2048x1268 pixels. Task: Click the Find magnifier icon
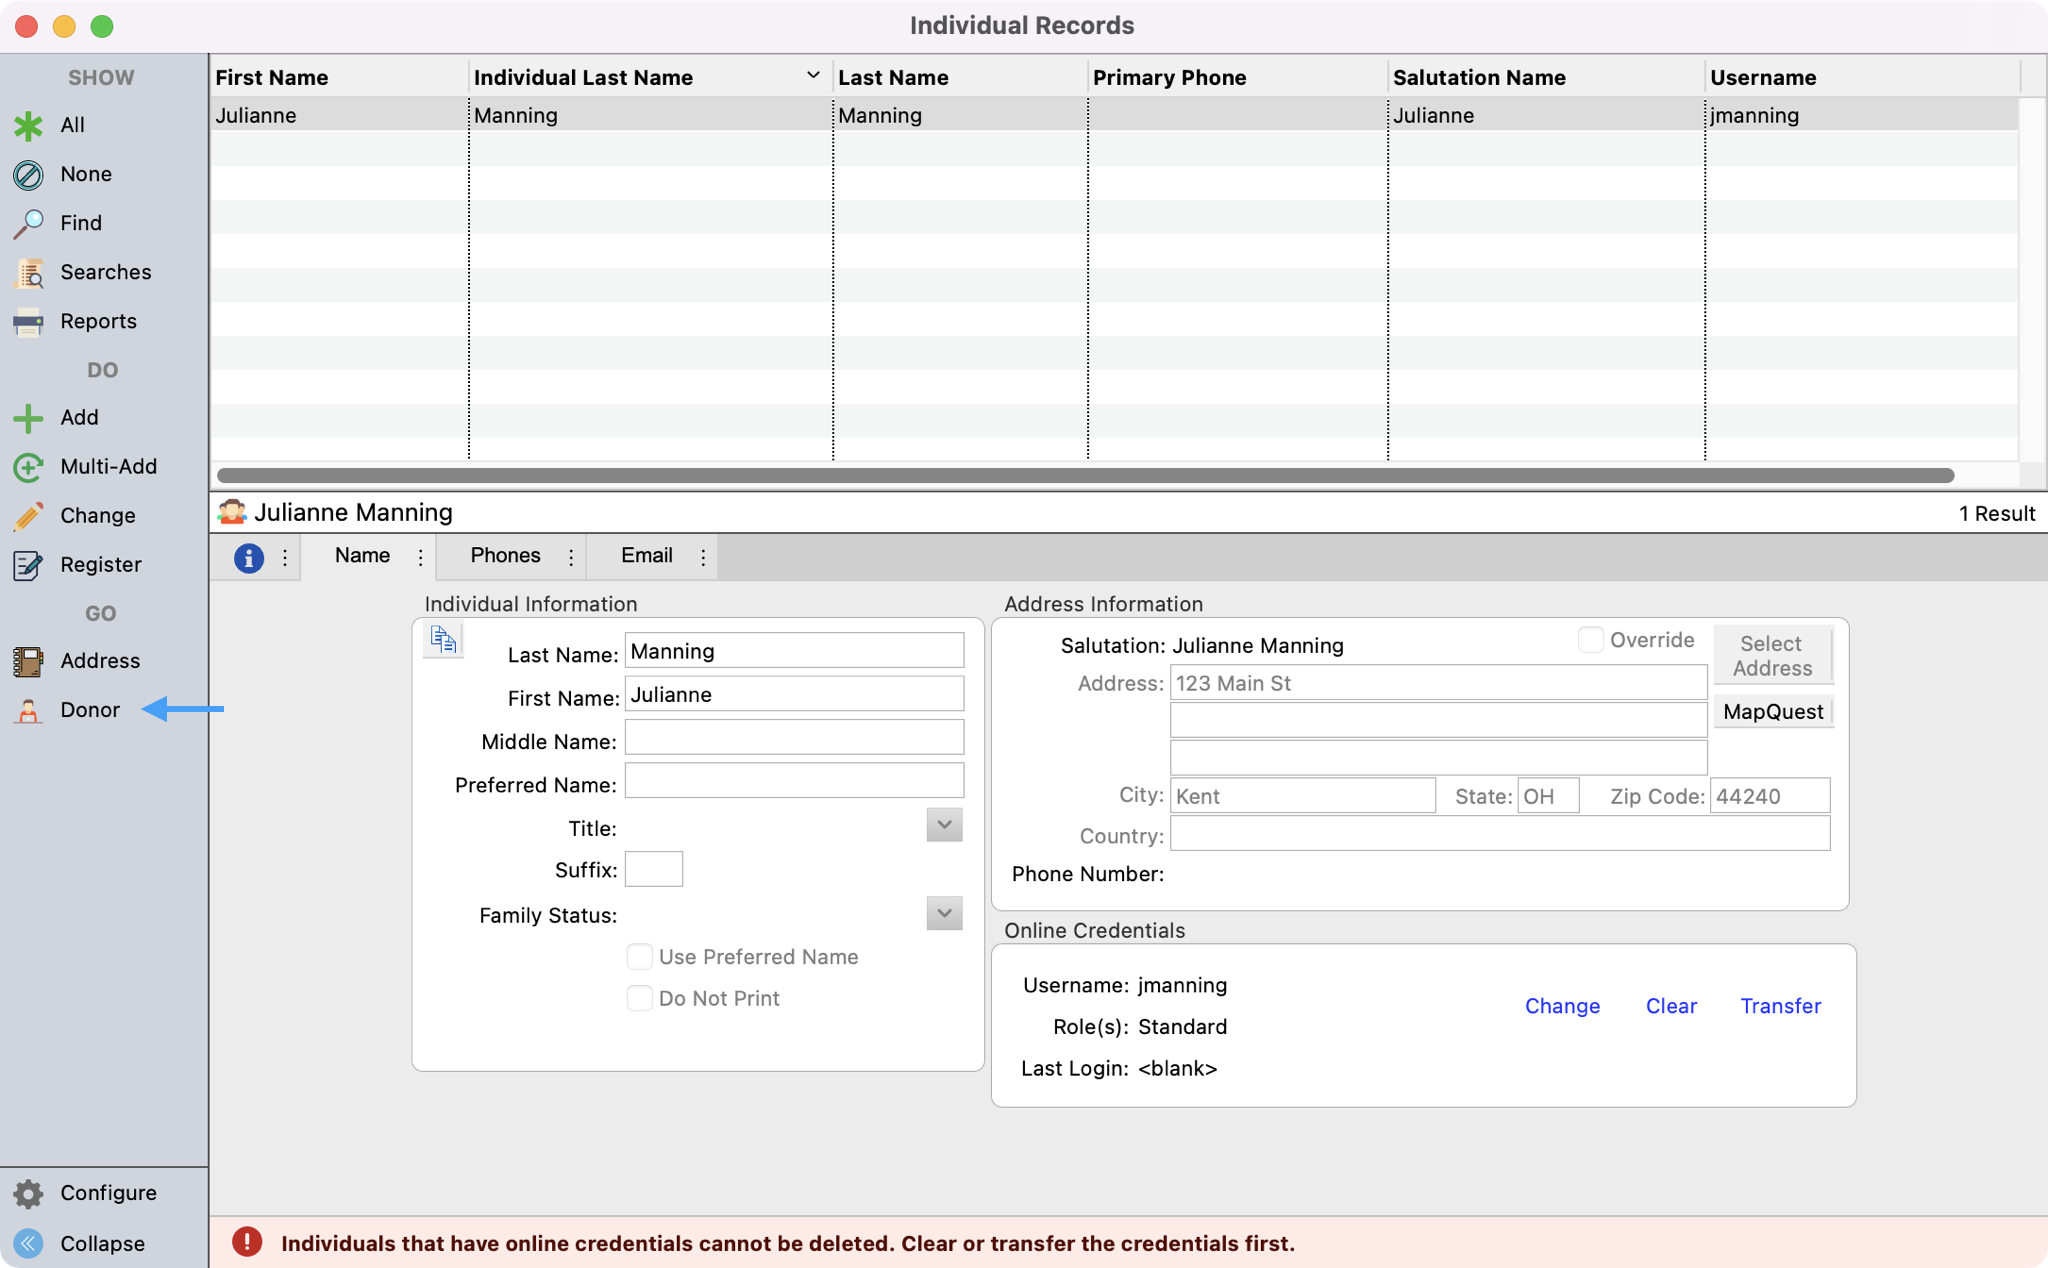coord(28,223)
